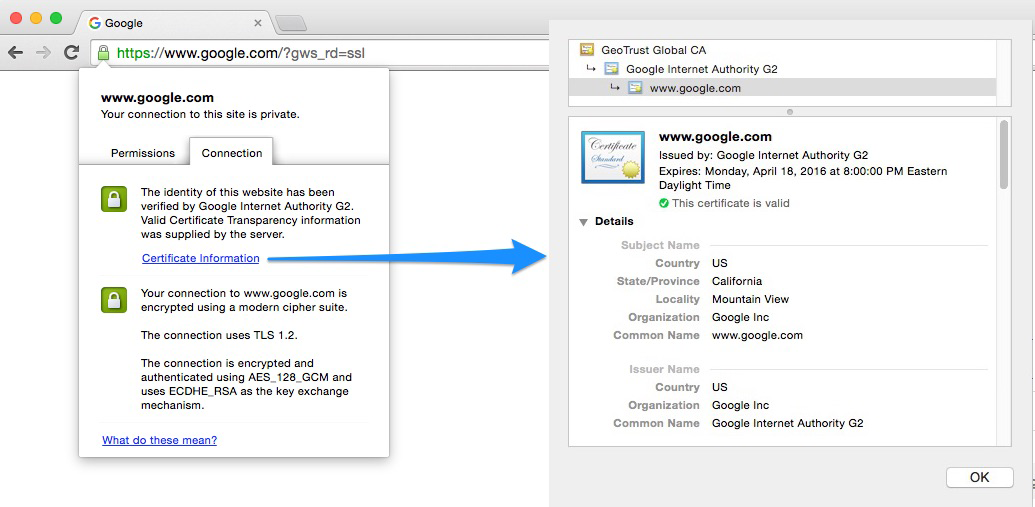Click the Issuer Name Organization 'Google Inc' value
The width and height of the screenshot is (1035, 507).
(x=740, y=405)
